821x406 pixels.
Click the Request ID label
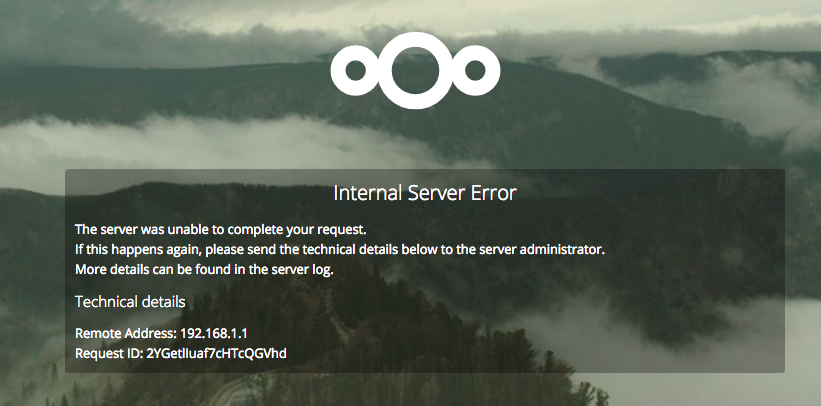[109, 354]
